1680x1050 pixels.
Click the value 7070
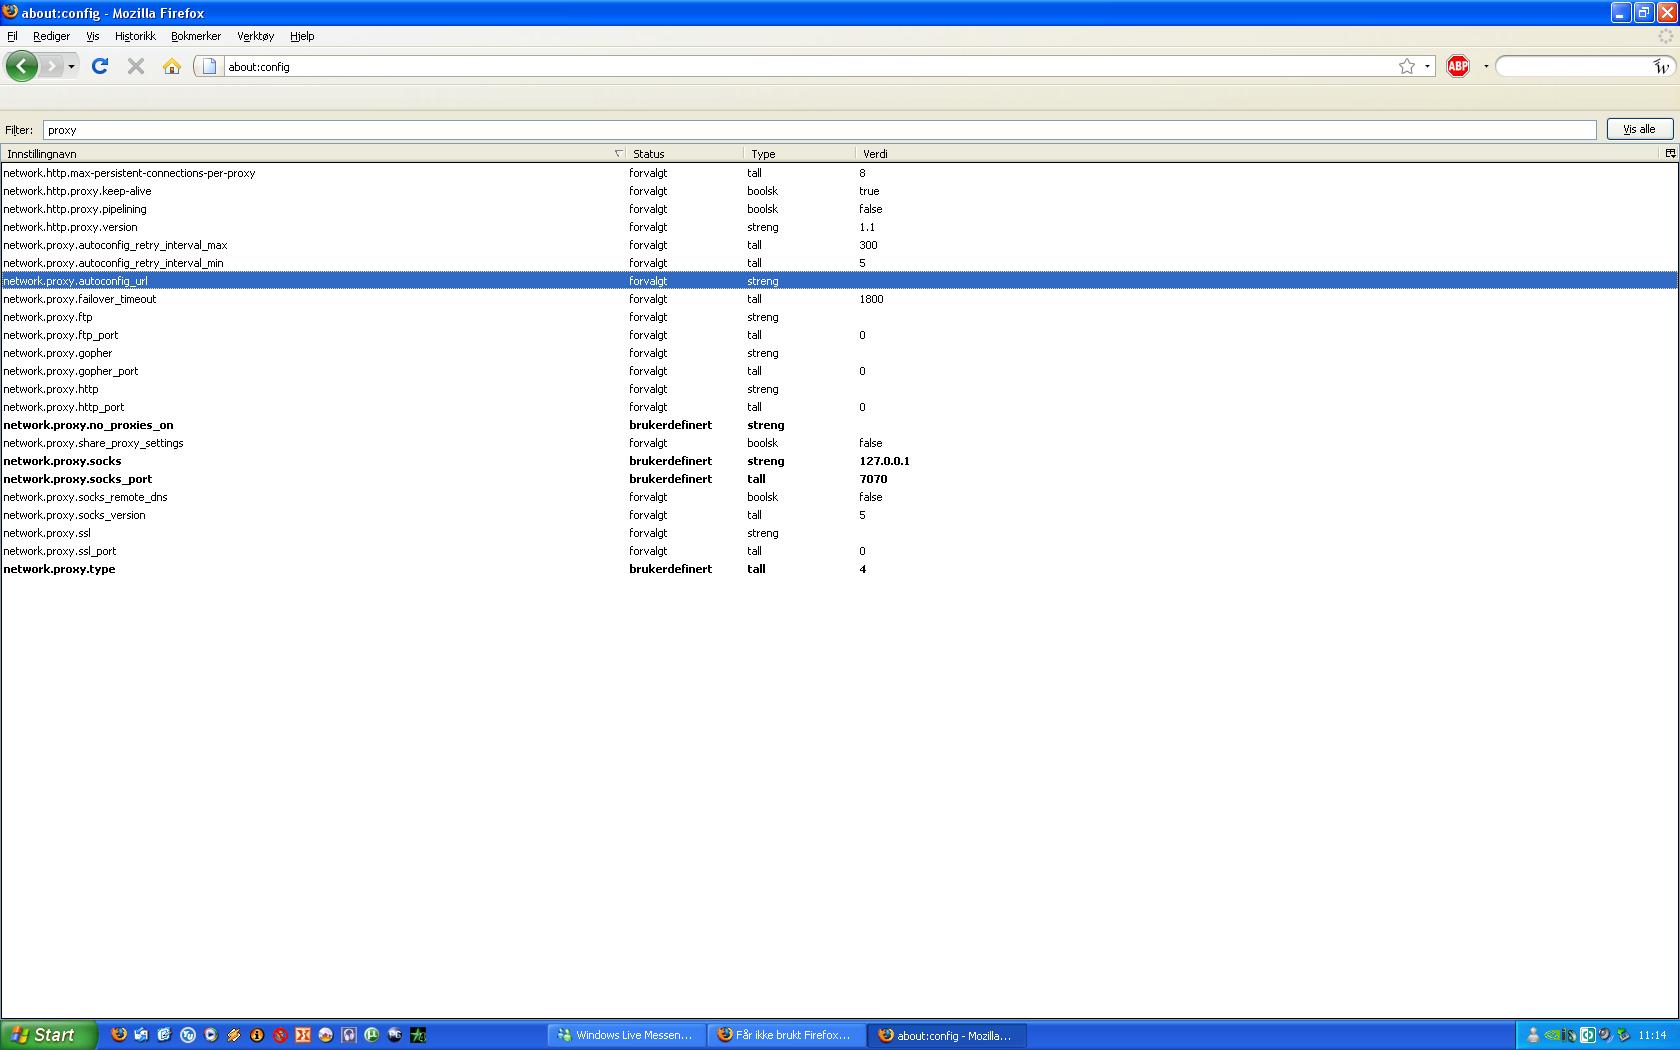873,479
